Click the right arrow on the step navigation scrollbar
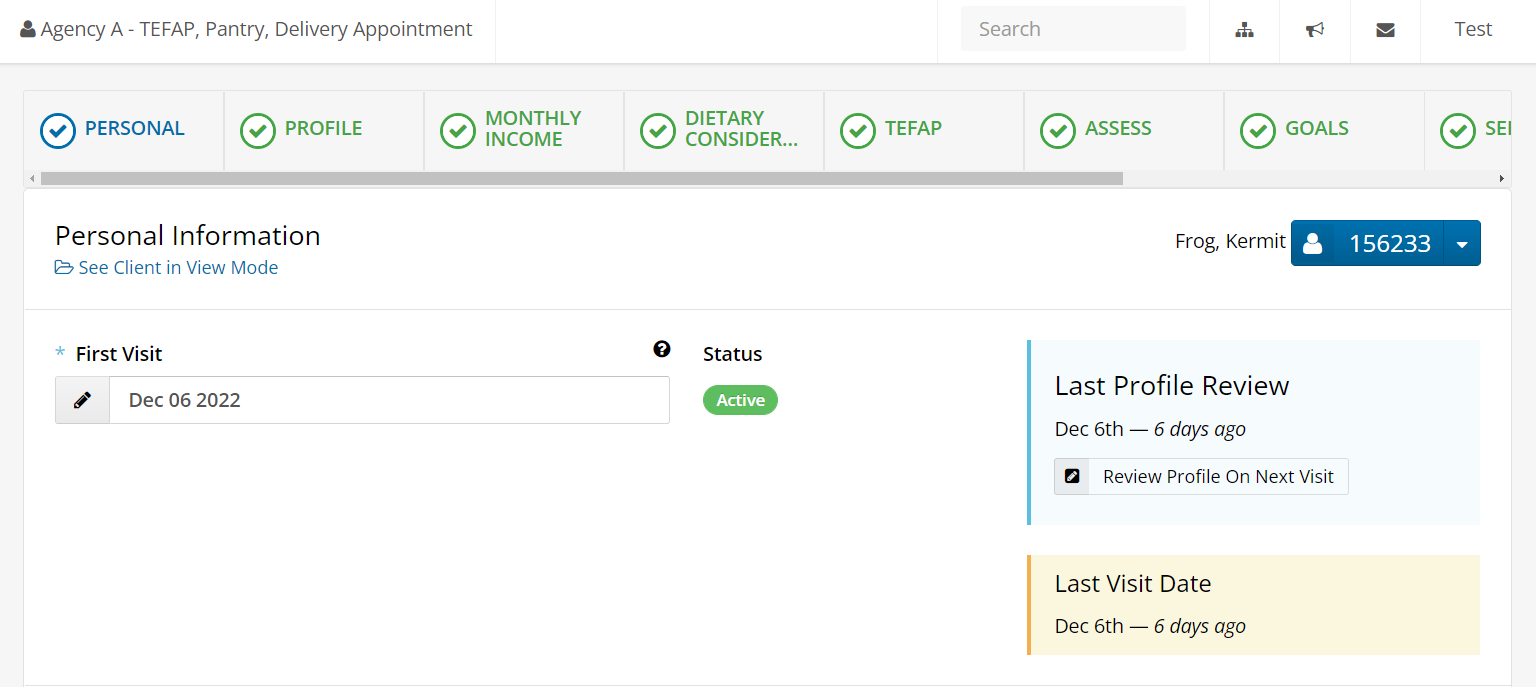 pyautogui.click(x=1502, y=177)
